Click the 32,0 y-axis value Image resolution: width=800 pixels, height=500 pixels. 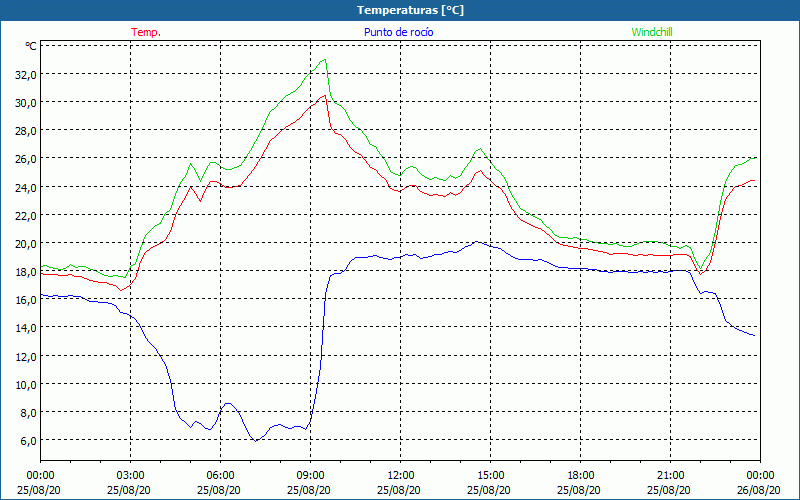pos(26,74)
